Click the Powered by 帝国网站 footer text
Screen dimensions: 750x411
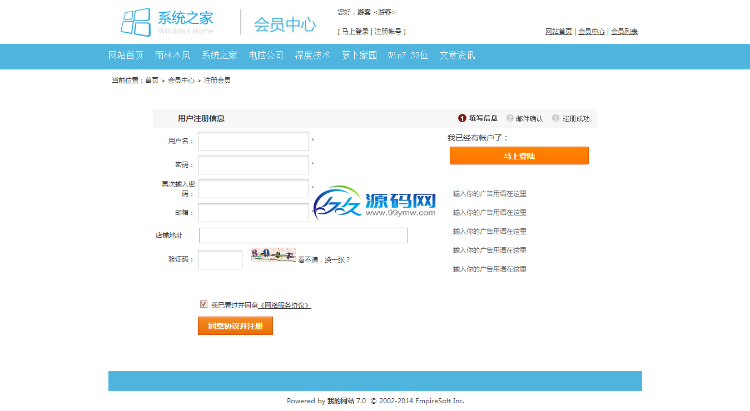(x=326, y=401)
